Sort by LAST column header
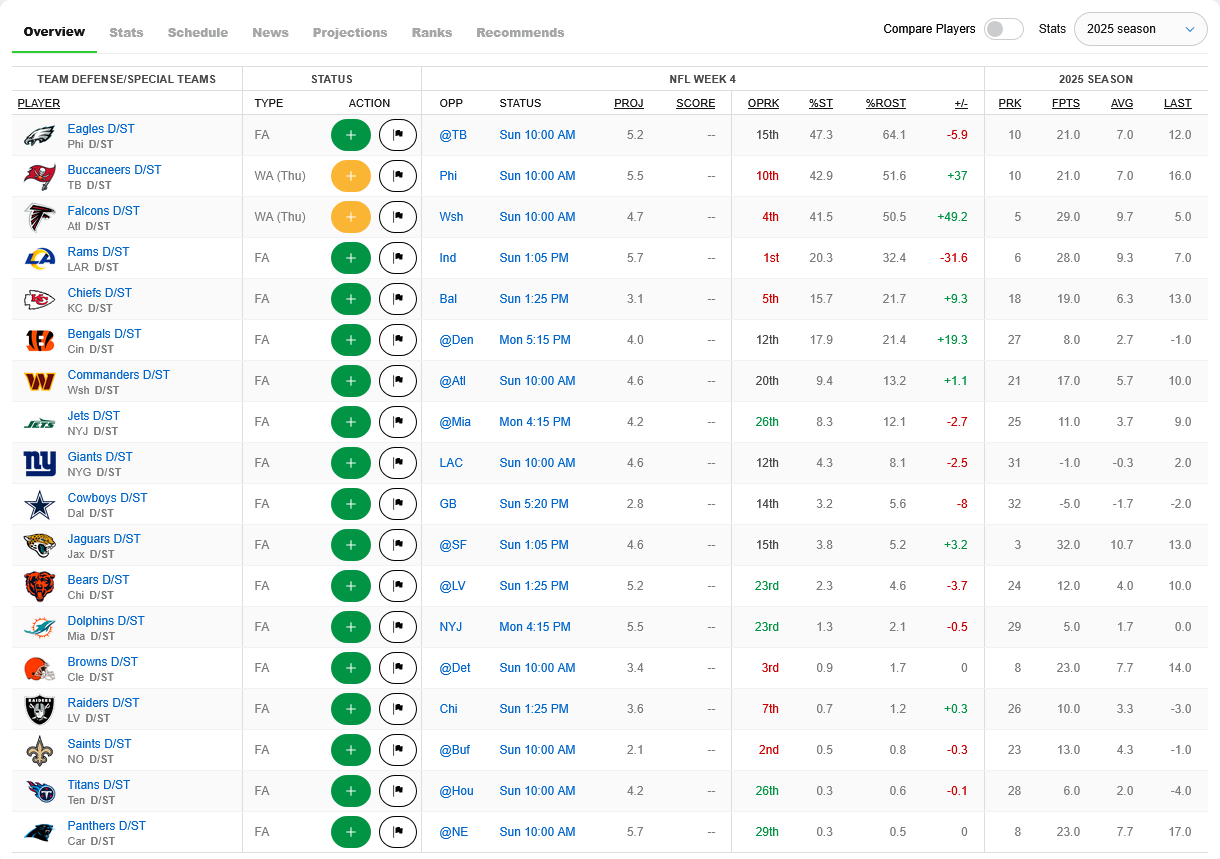The width and height of the screenshot is (1220, 859). 1178,103
